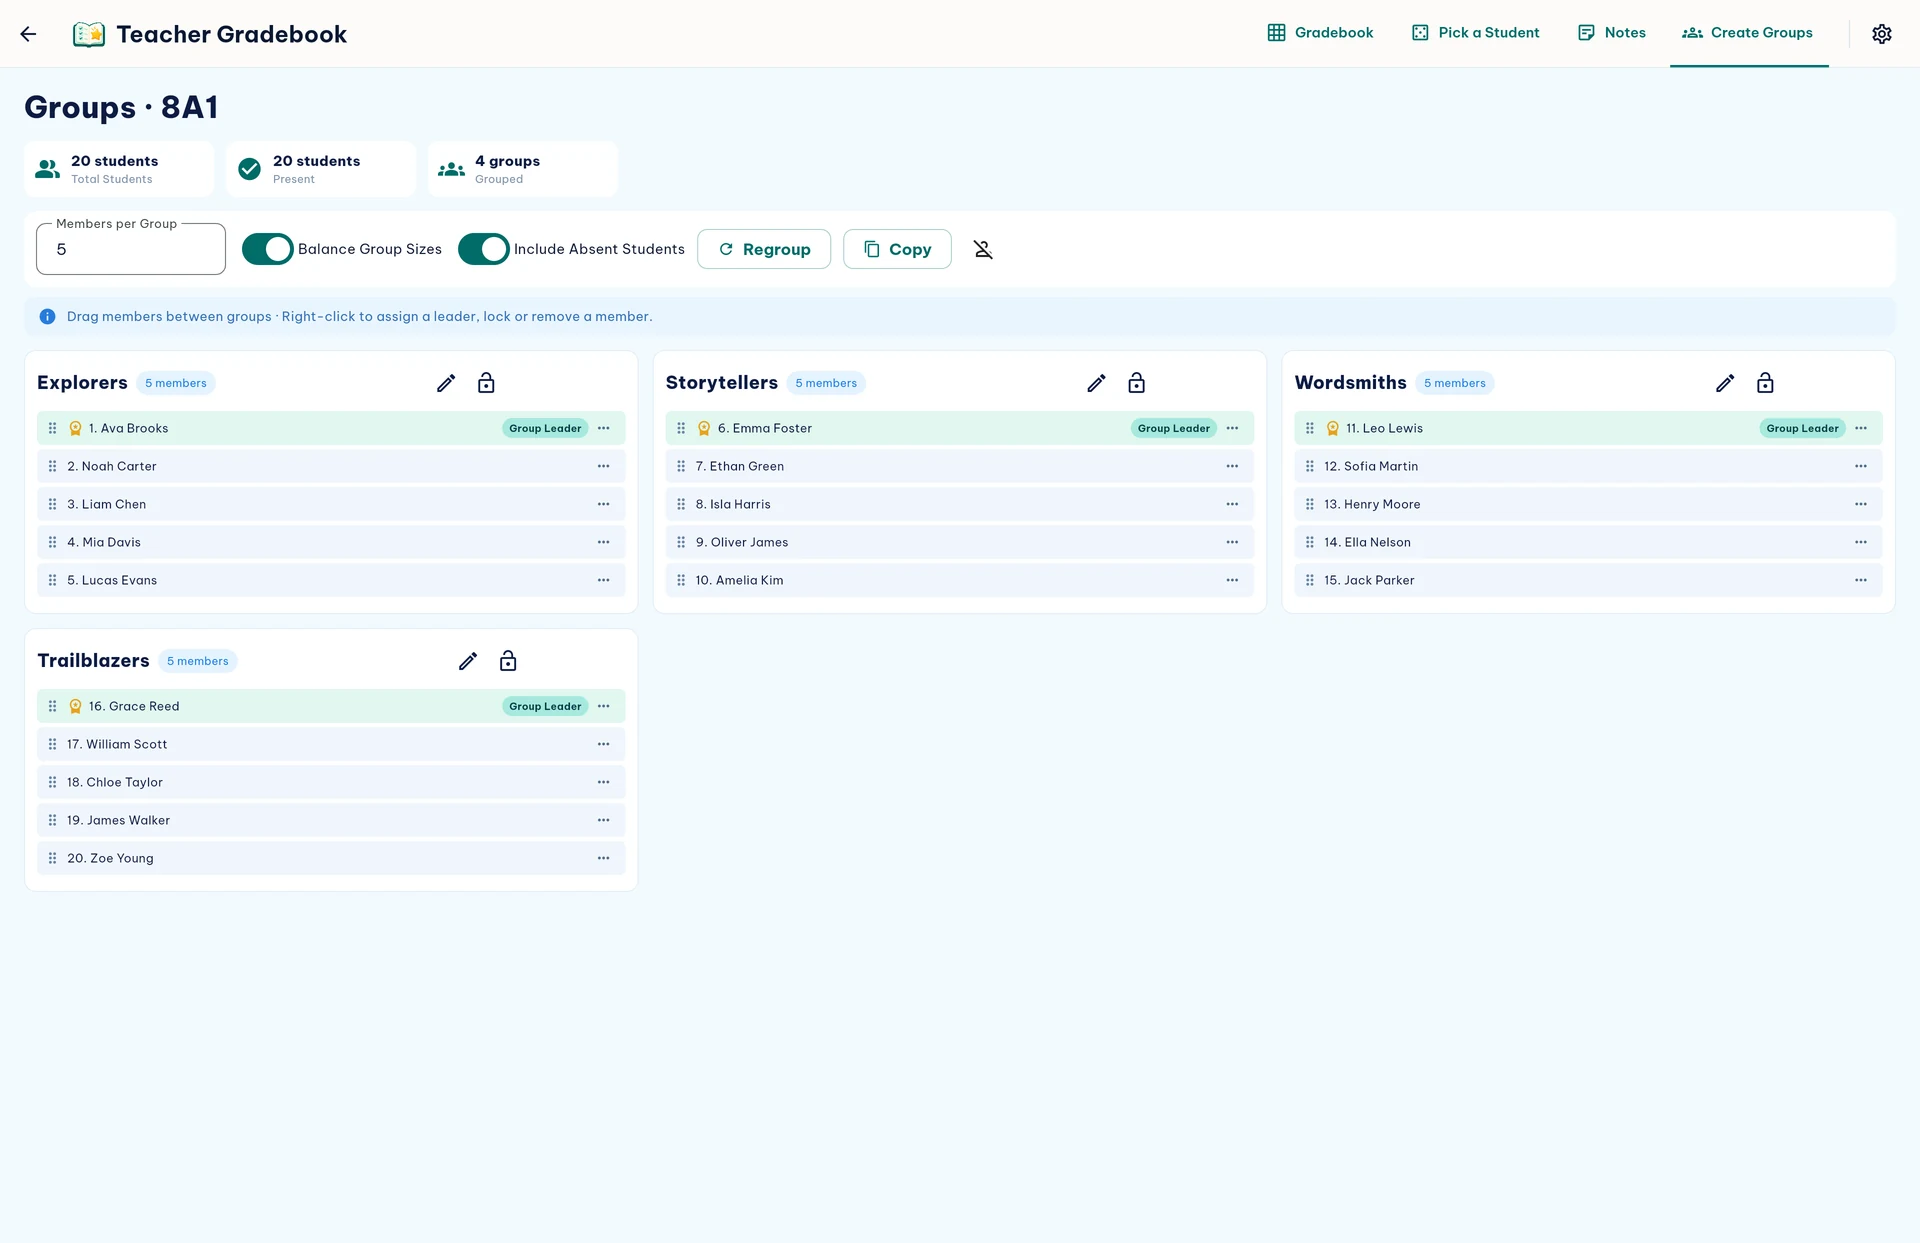Open more options for William Scott
Image resolution: width=1920 pixels, height=1243 pixels.
point(603,744)
